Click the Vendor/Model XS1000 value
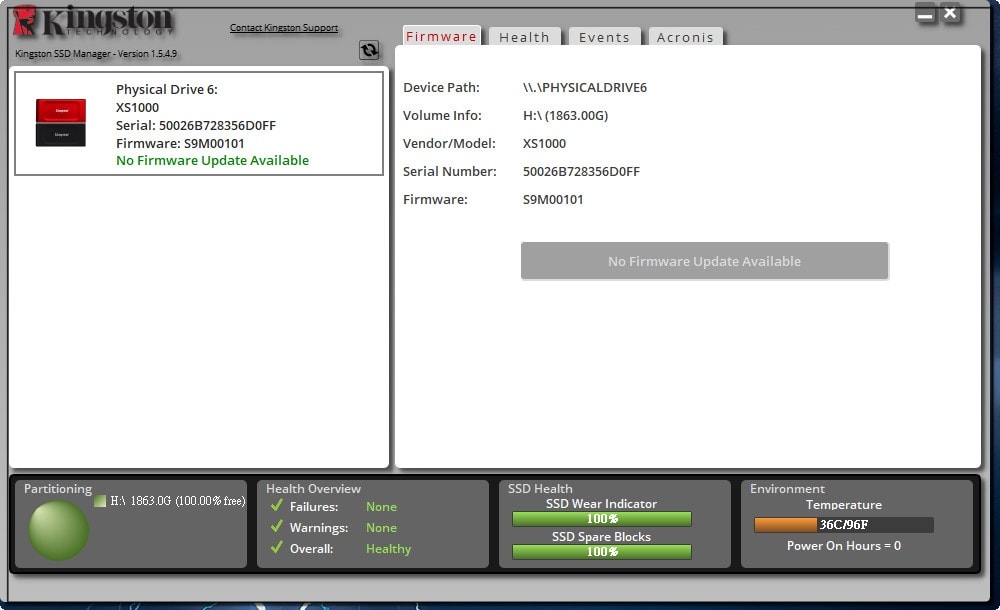The width and height of the screenshot is (1000, 610). [x=544, y=144]
